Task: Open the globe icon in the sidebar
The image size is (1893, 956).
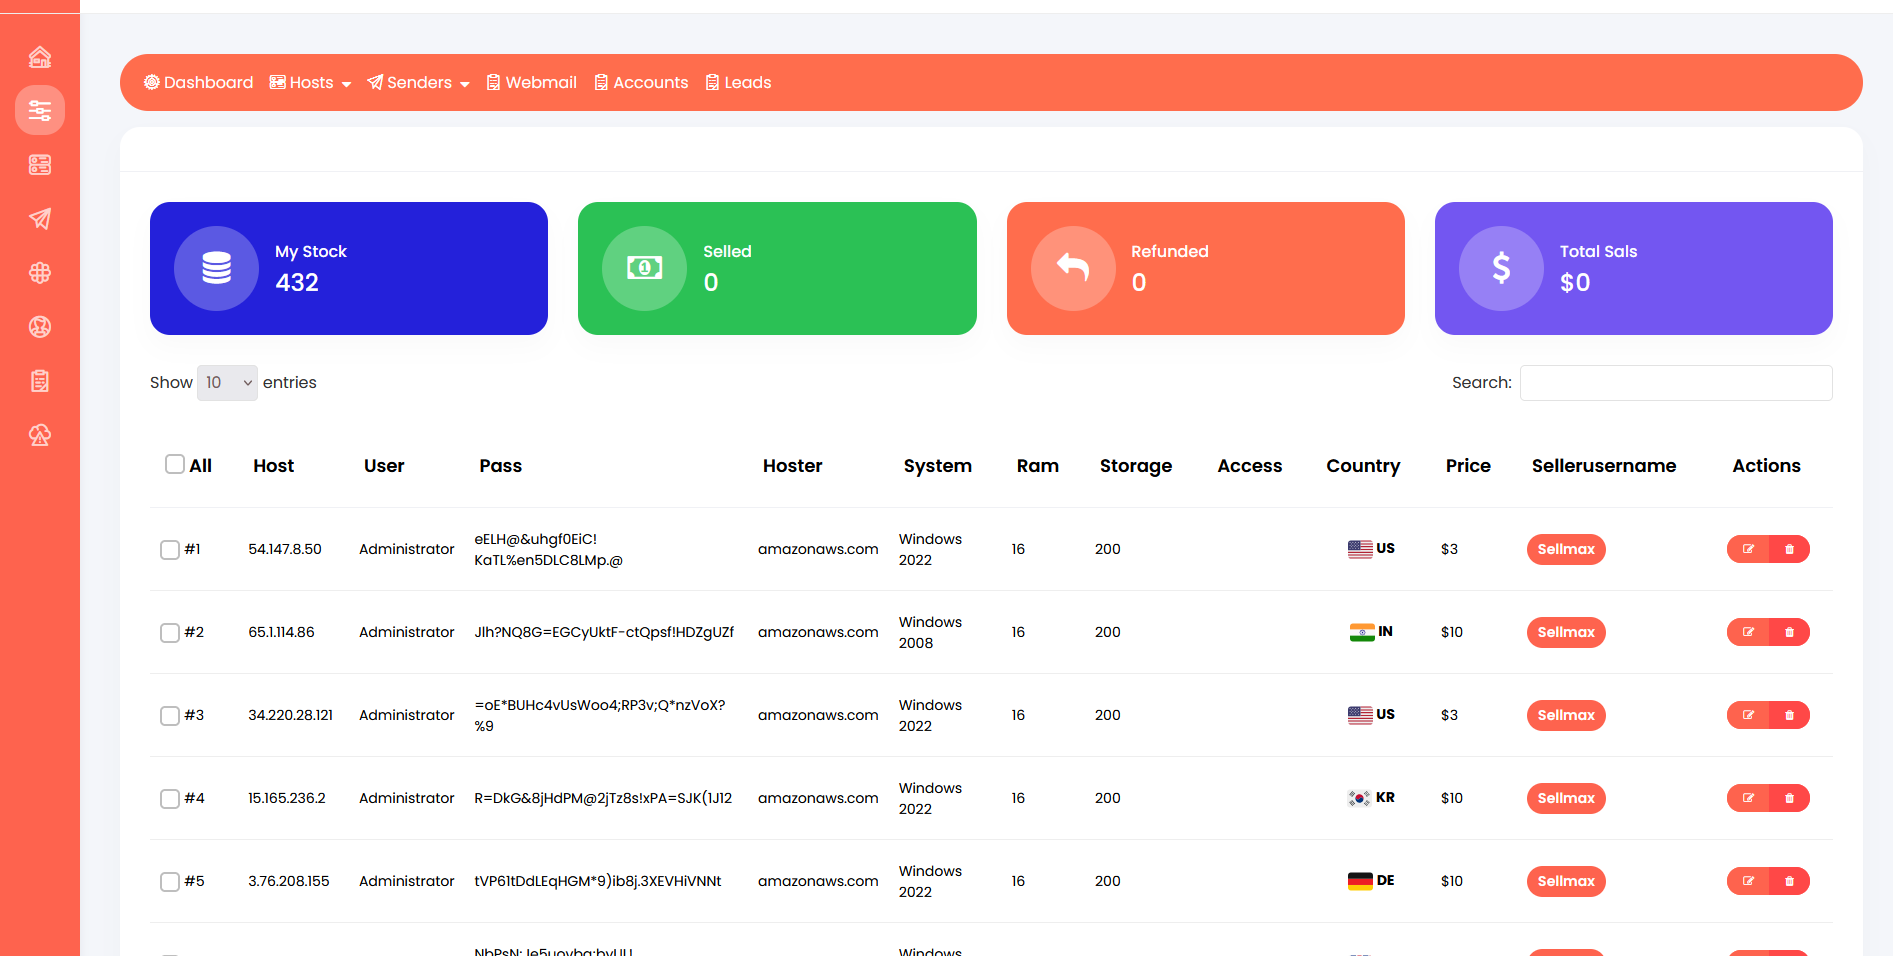Action: coord(40,273)
